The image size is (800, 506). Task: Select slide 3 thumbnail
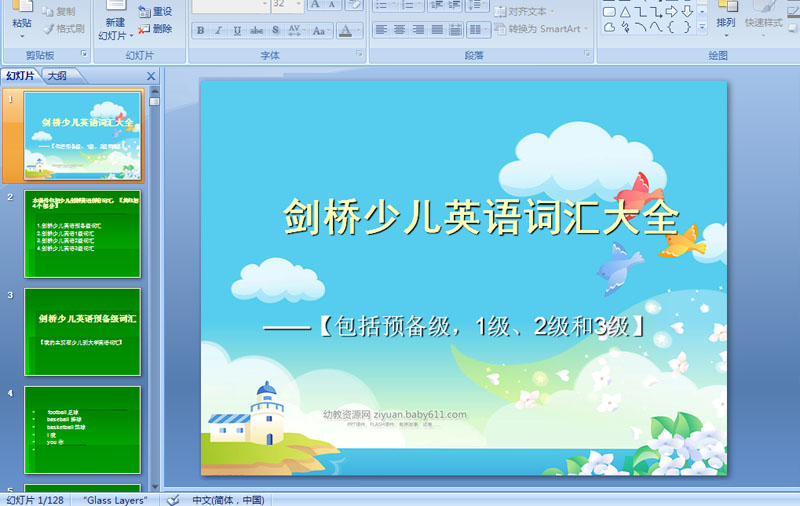(x=82, y=332)
